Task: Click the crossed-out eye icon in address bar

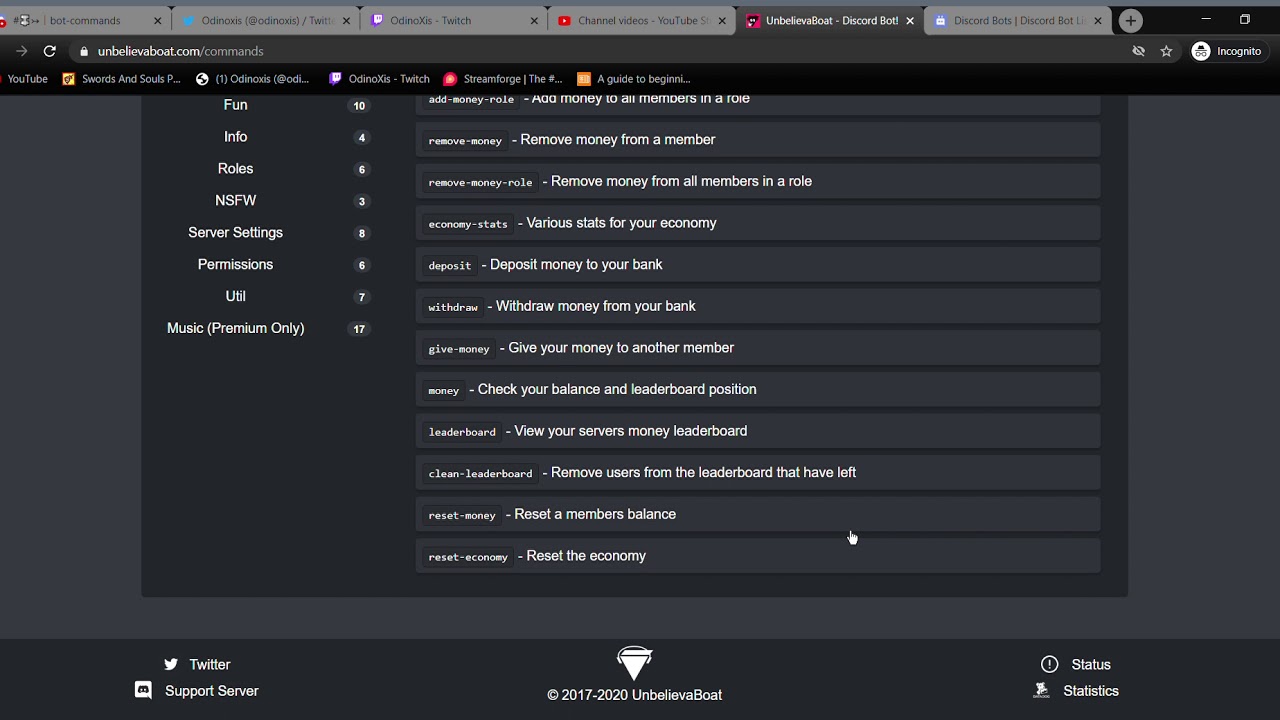Action: [1138, 51]
